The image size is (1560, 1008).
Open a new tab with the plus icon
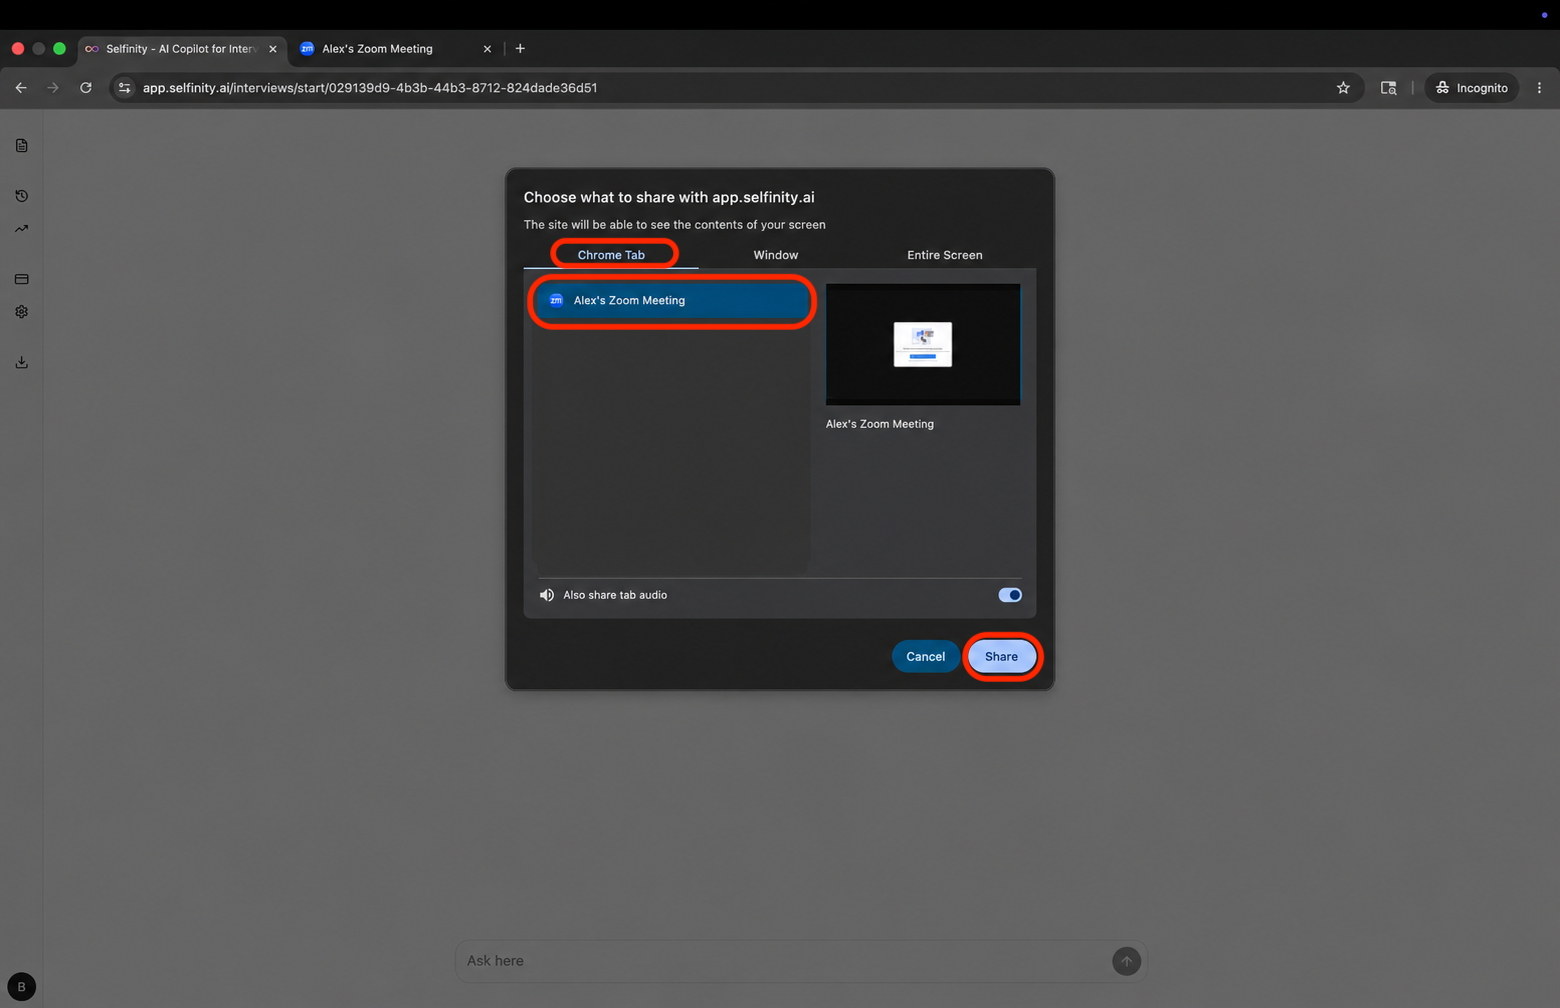[x=520, y=48]
